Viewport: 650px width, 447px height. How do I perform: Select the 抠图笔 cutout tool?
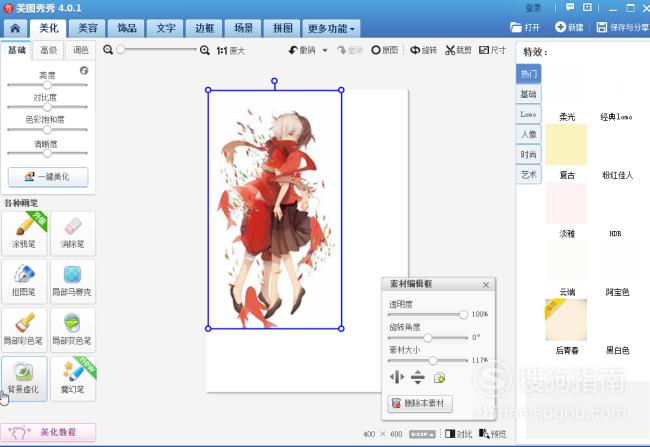point(24,281)
